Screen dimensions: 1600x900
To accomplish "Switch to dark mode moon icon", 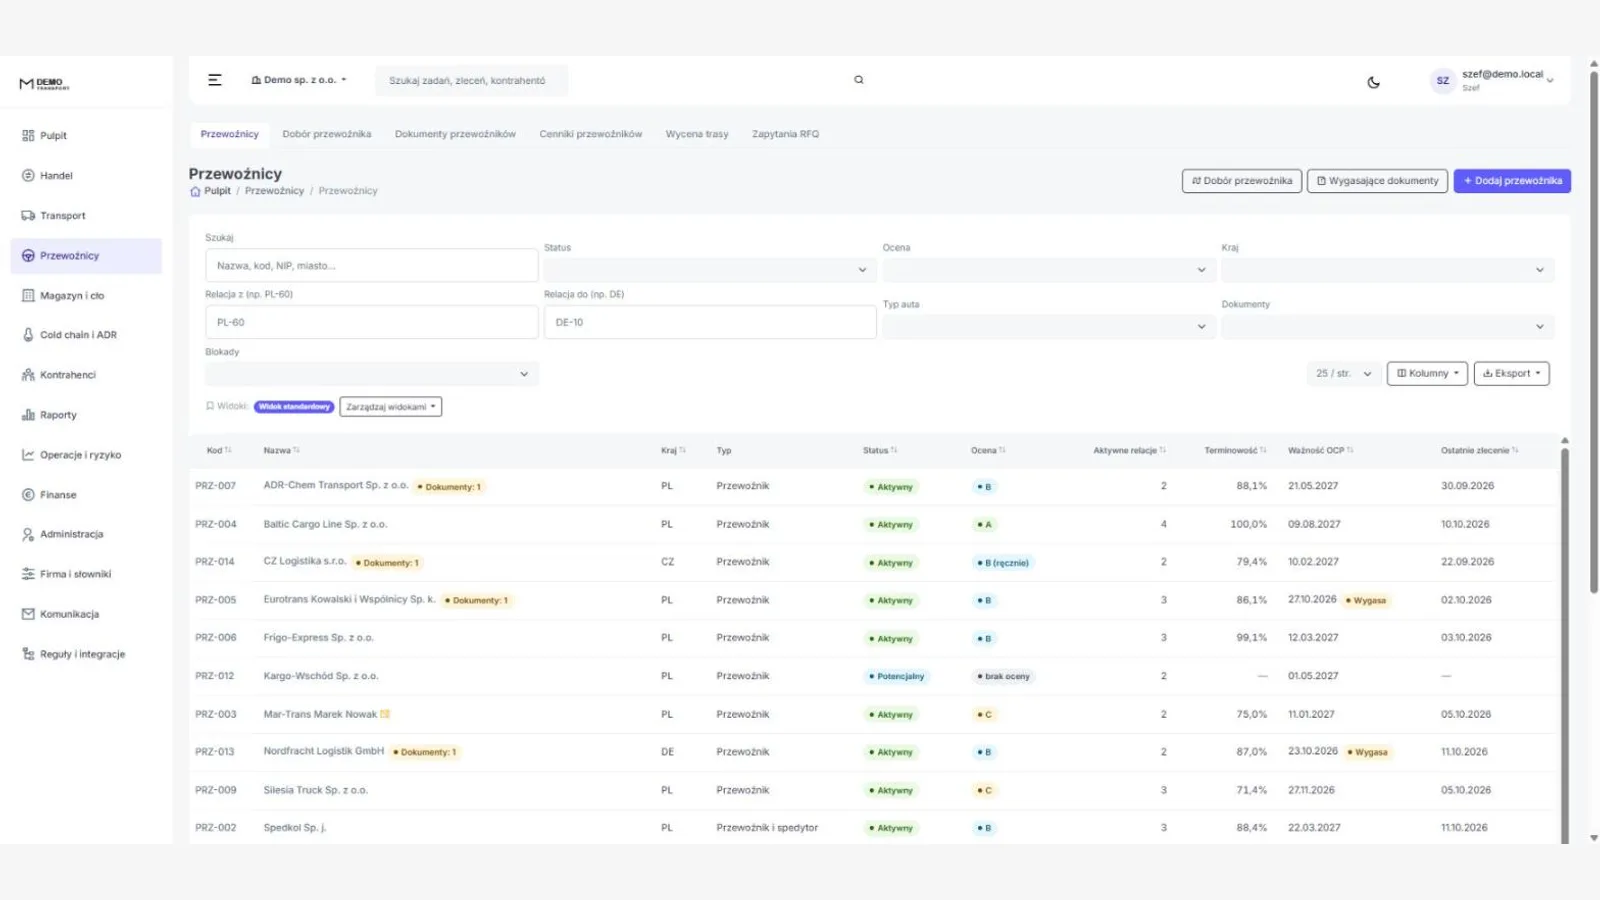I will 1373,82.
